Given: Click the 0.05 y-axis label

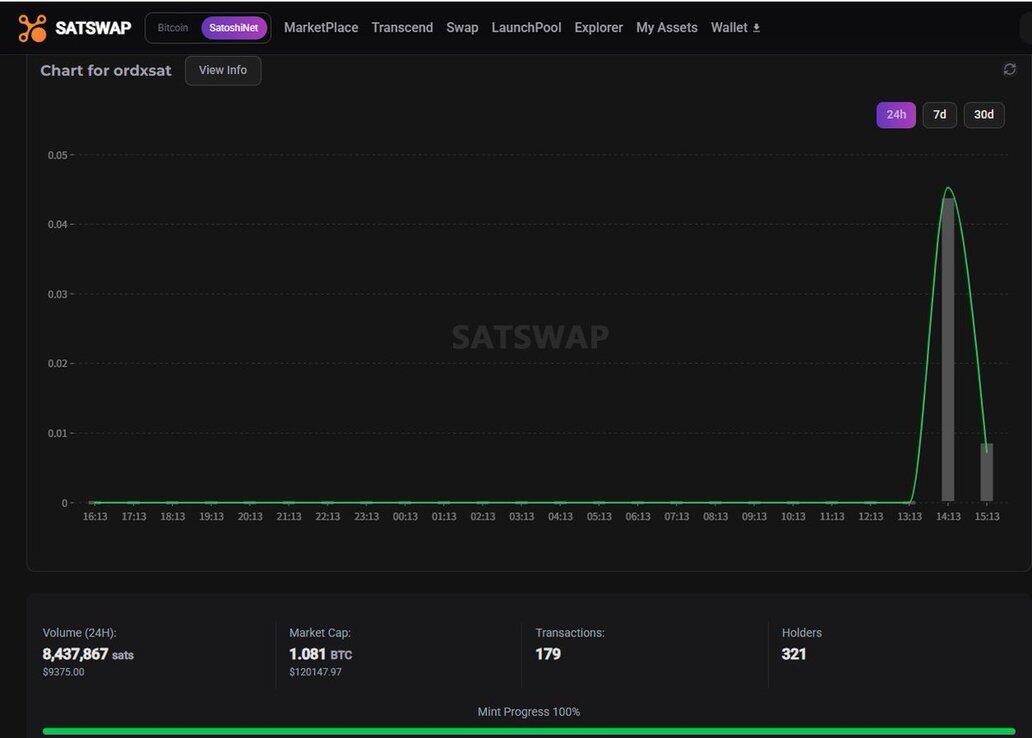Looking at the screenshot, I should 57,155.
